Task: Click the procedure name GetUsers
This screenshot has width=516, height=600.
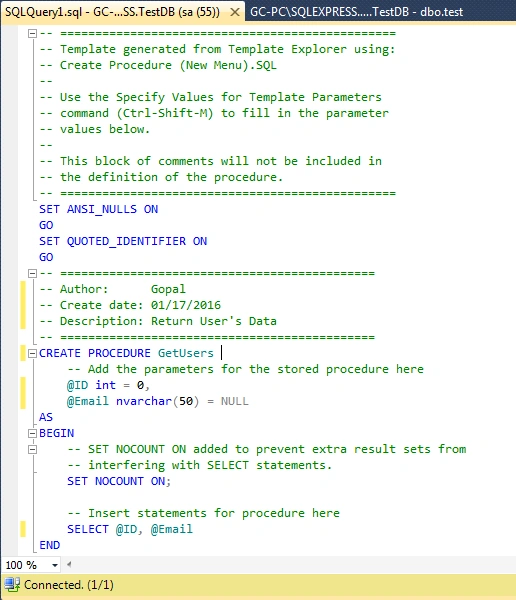Action: coord(186,353)
